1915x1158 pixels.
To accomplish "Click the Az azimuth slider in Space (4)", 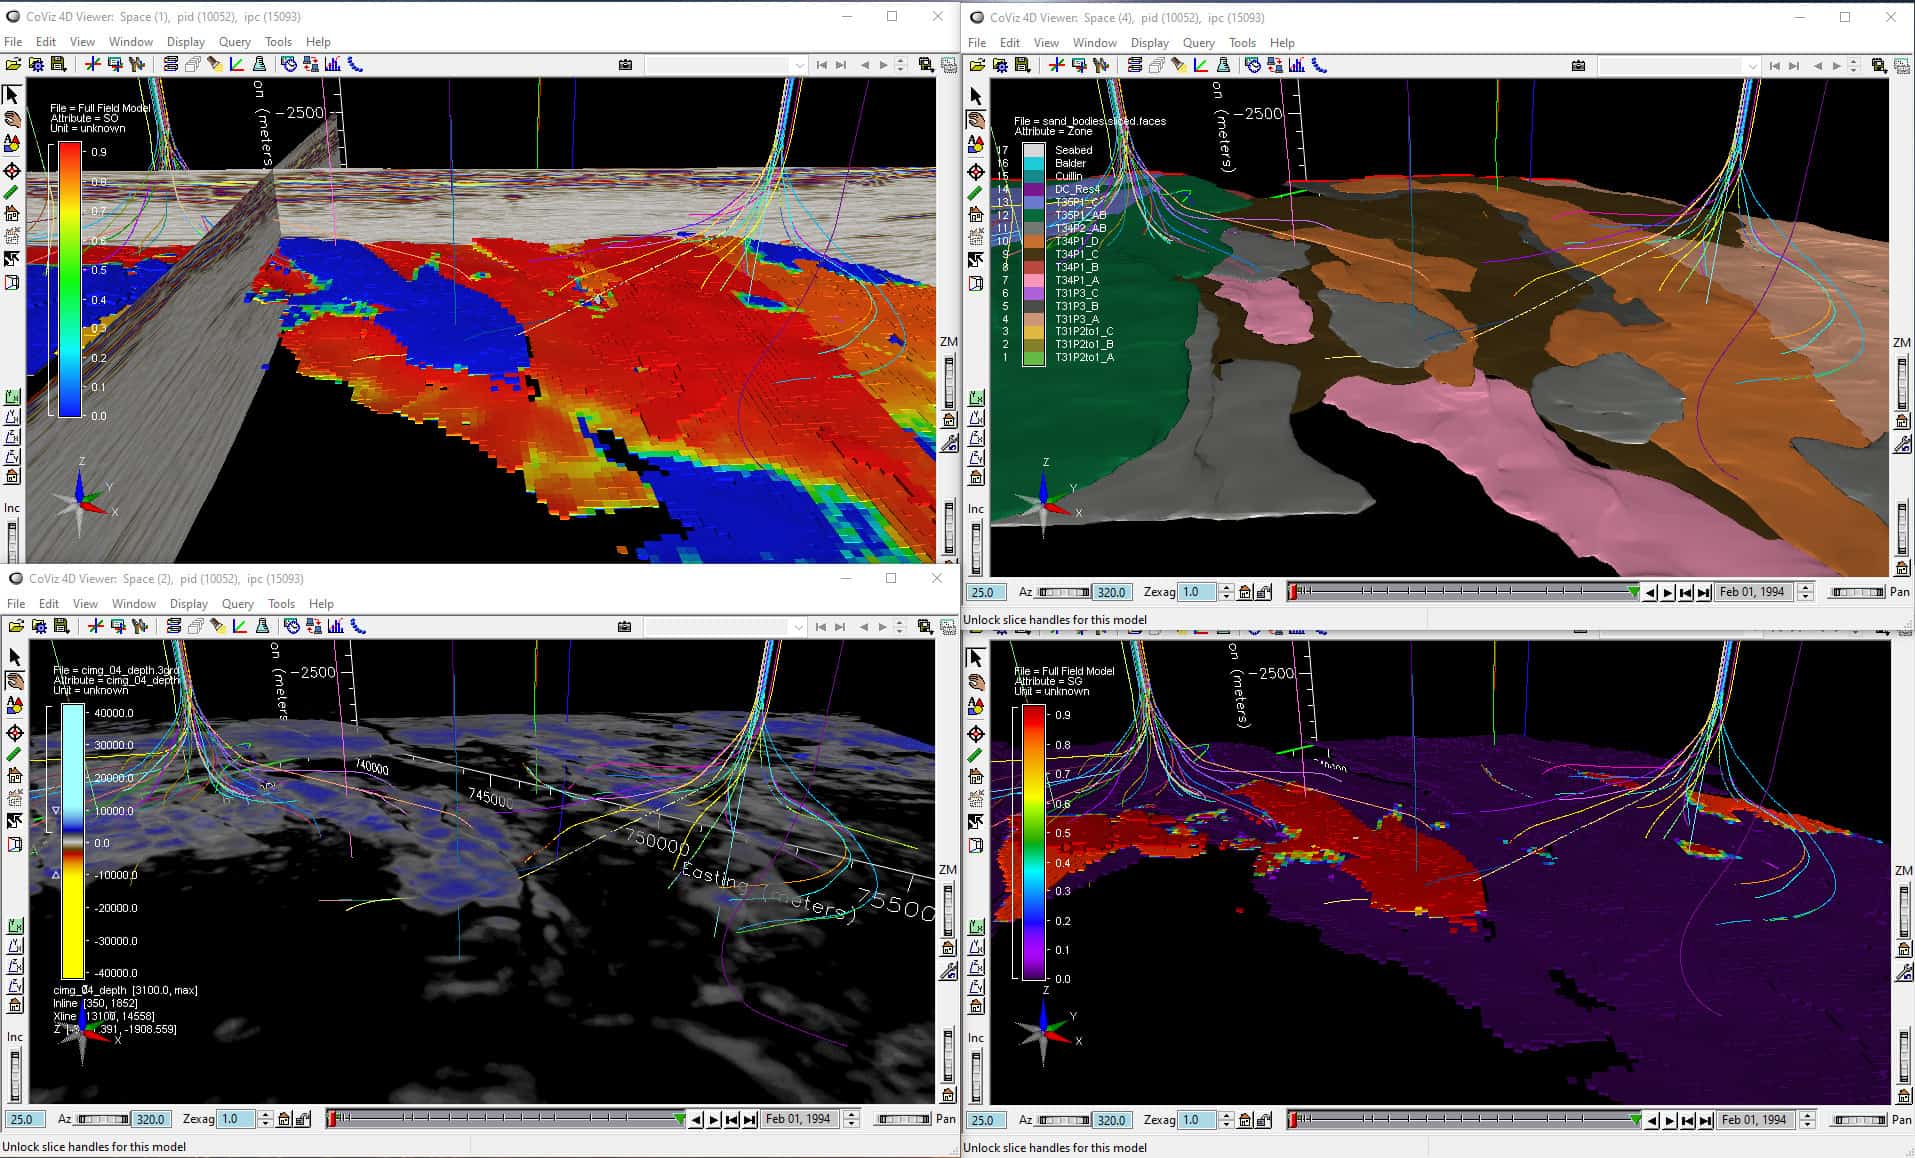I will click(x=1064, y=592).
